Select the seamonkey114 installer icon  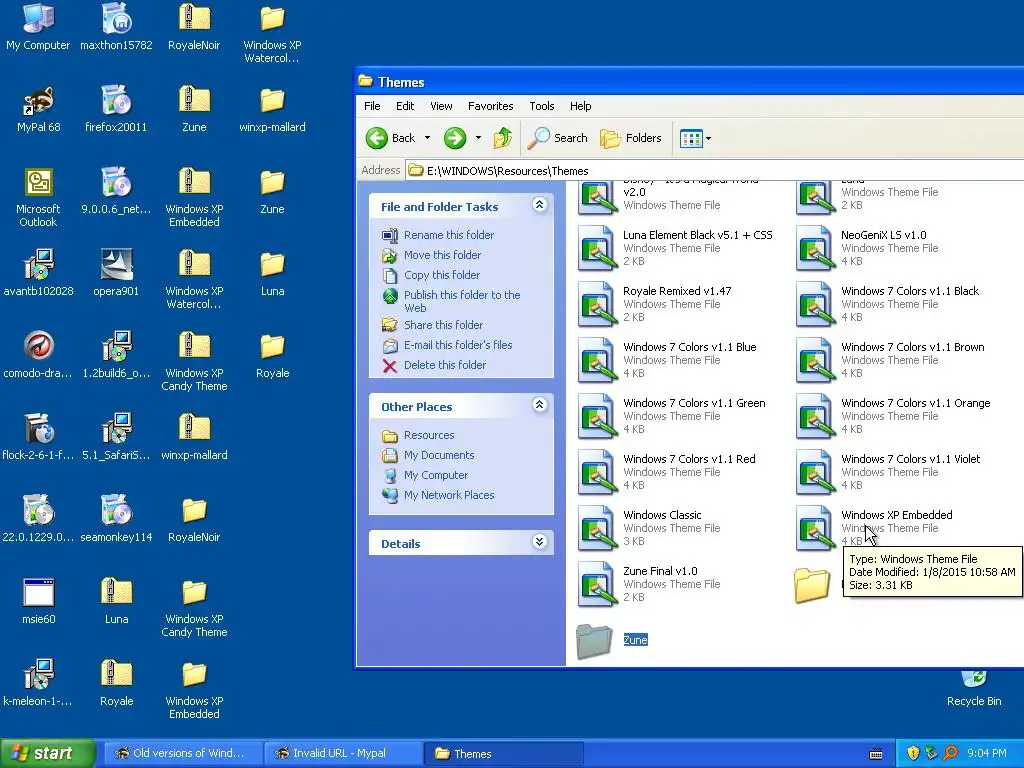pyautogui.click(x=116, y=519)
